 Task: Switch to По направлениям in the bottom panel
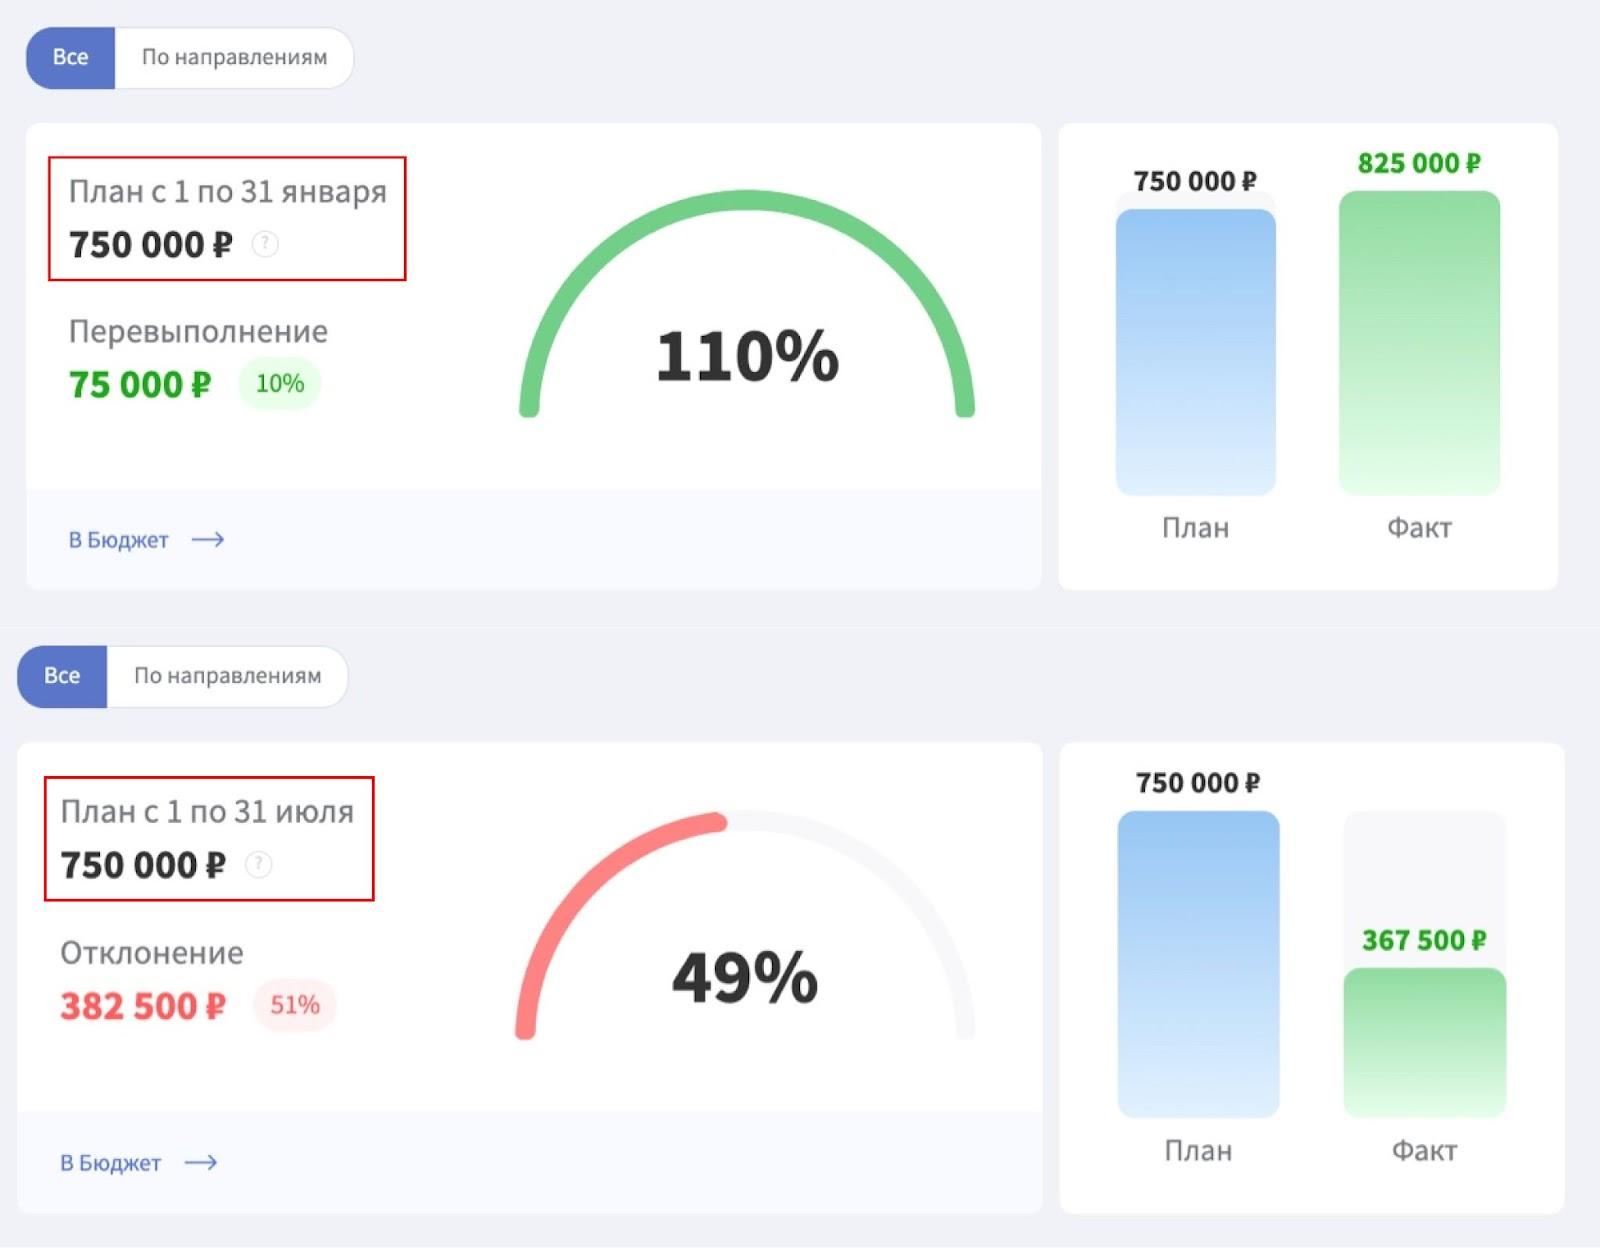(x=228, y=676)
